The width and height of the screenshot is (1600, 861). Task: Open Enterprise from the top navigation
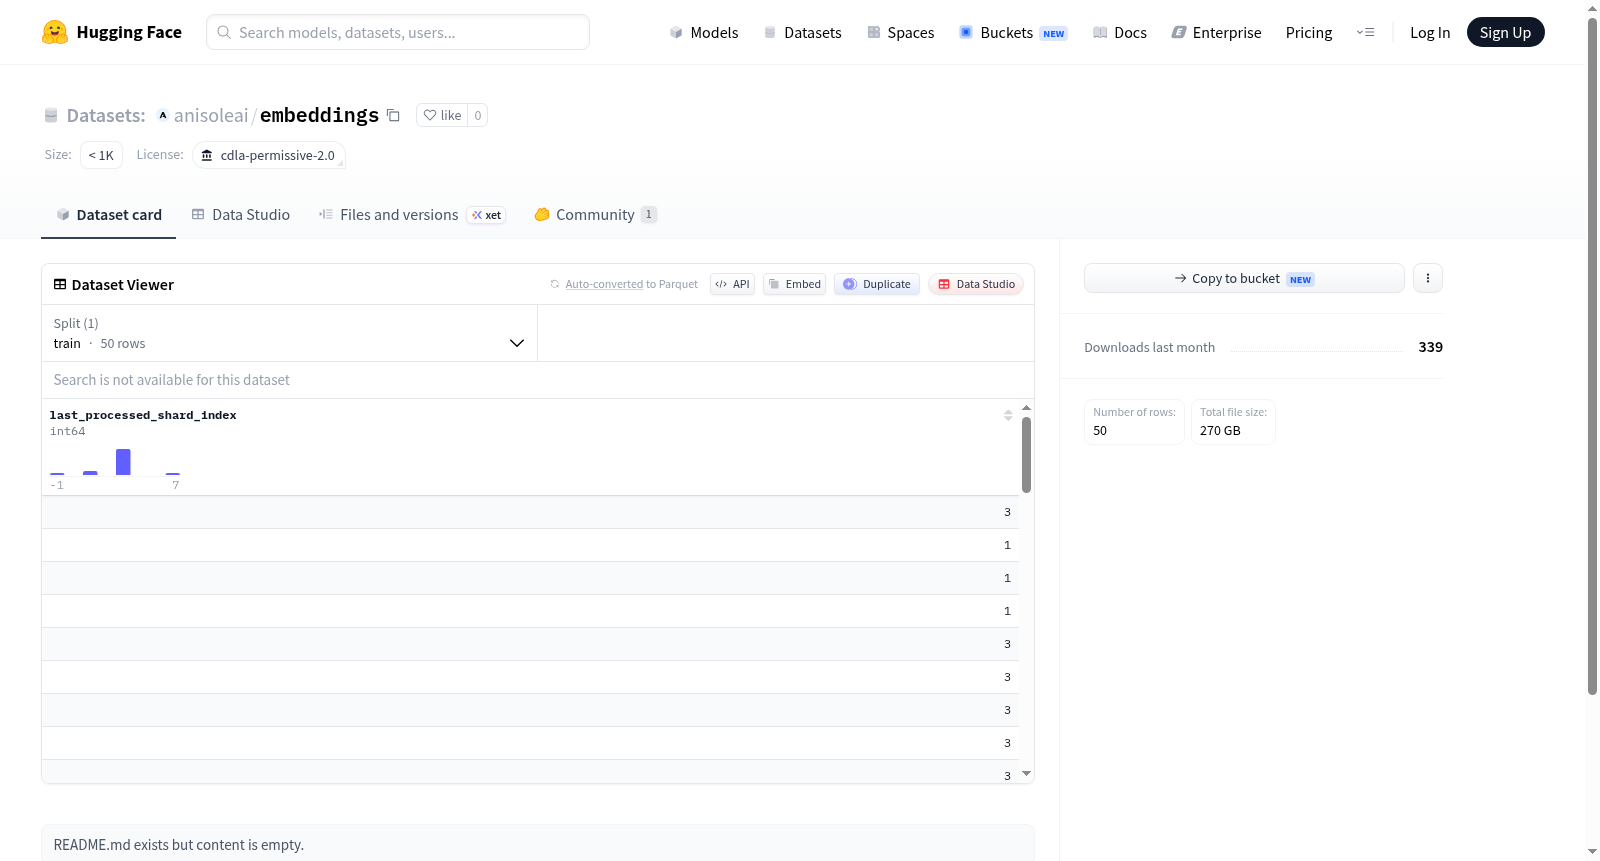pyautogui.click(x=1216, y=33)
